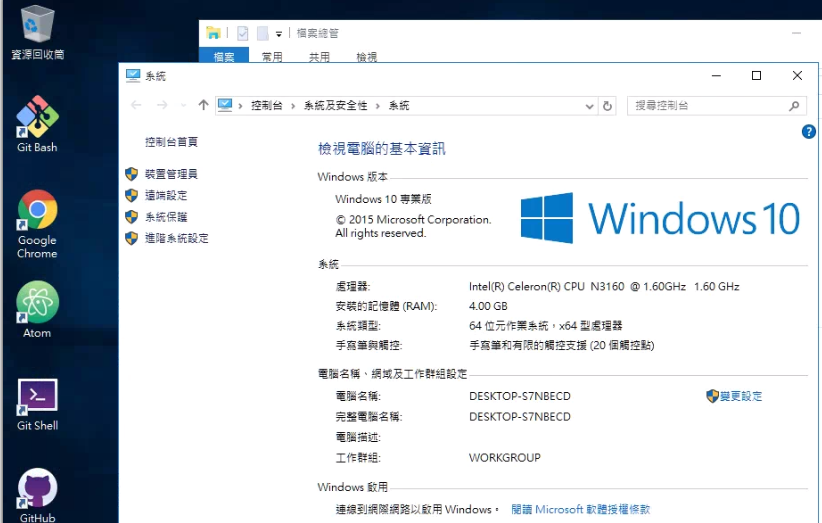Open Quick Access Toolbar customize dropdown
Viewport: 822px width, 523px height.
tap(279, 35)
